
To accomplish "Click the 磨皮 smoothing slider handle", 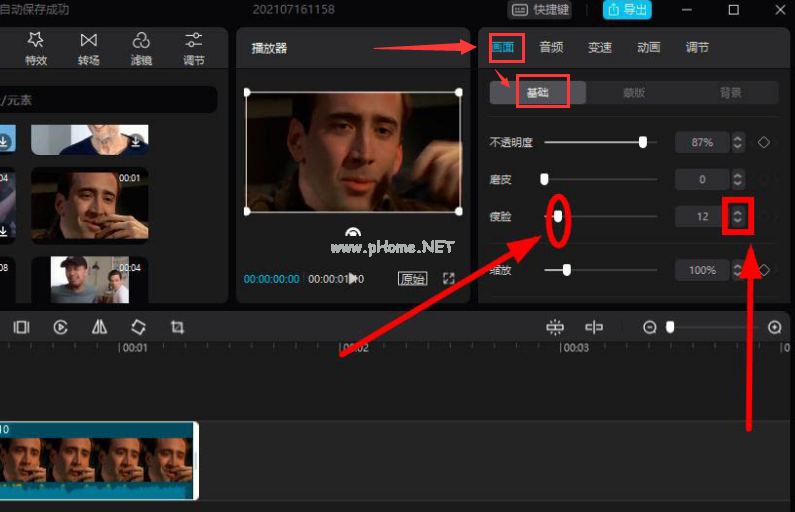I will [x=545, y=179].
